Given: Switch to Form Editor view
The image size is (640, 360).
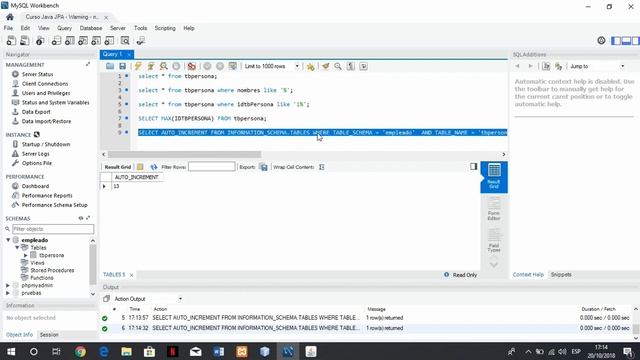Looking at the screenshot, I should click(494, 209).
